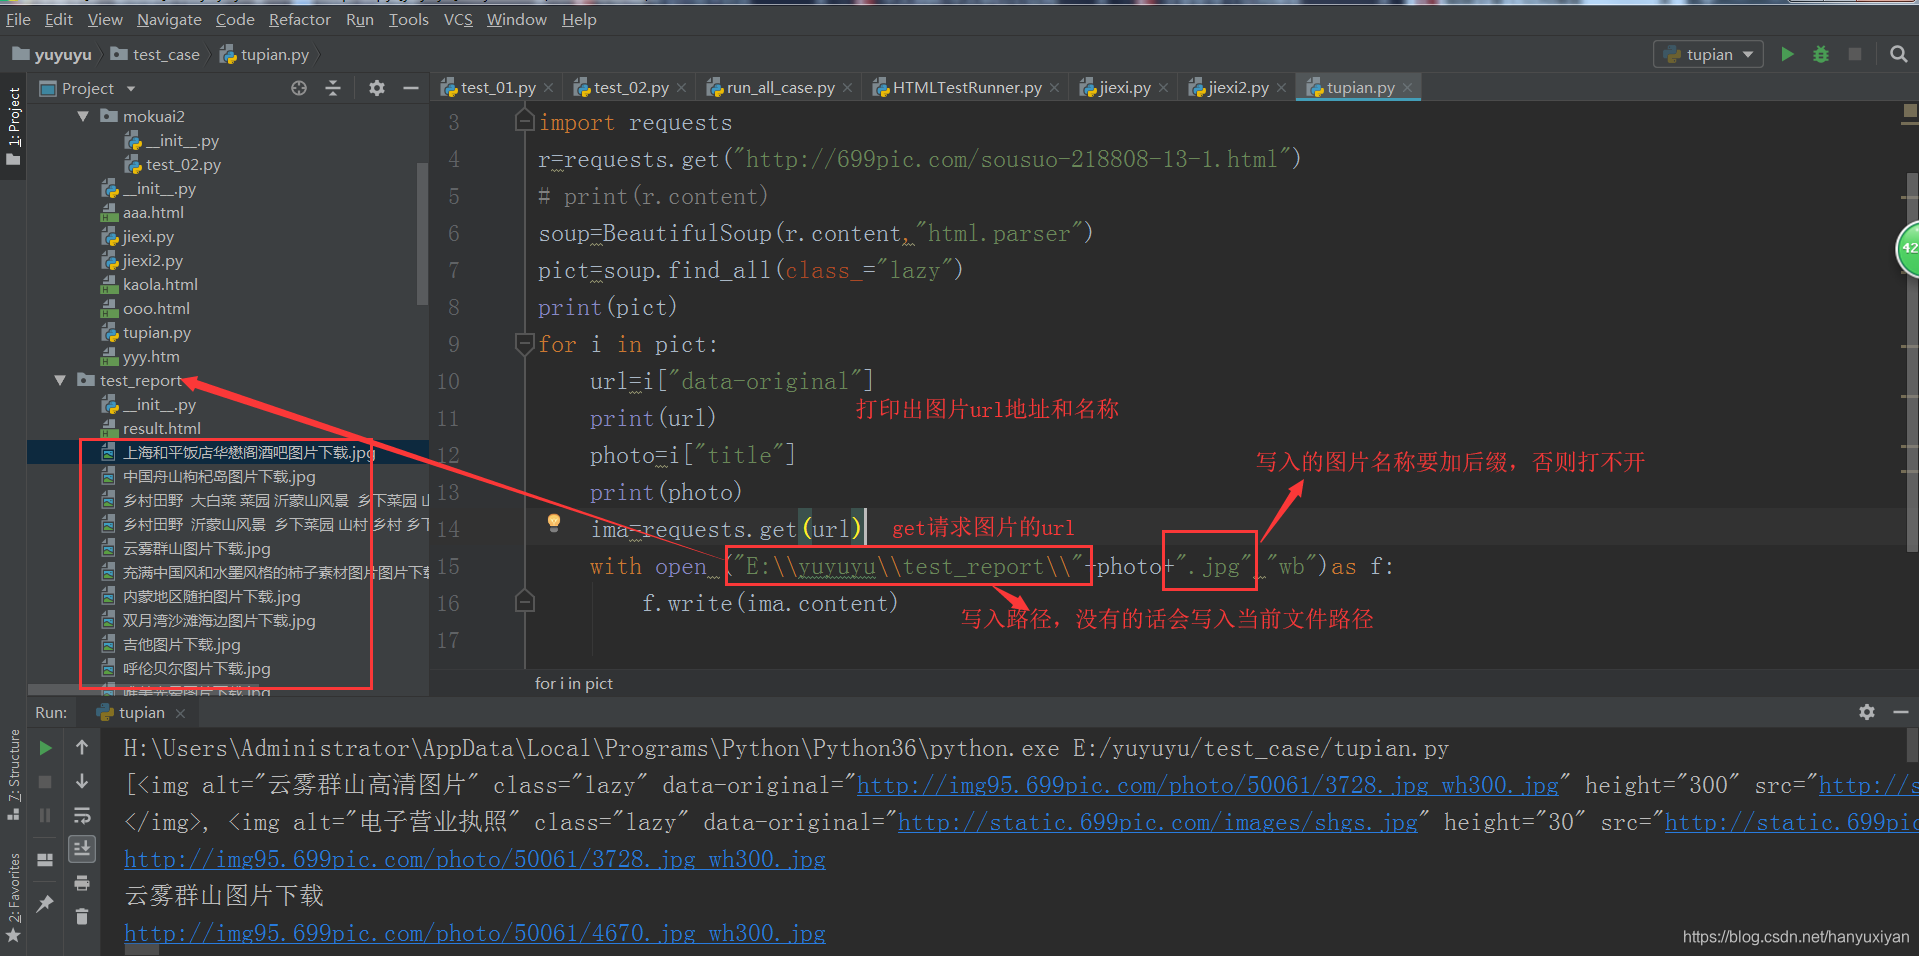Click test_case breadcrumb
The height and width of the screenshot is (956, 1919).
coord(155,55)
